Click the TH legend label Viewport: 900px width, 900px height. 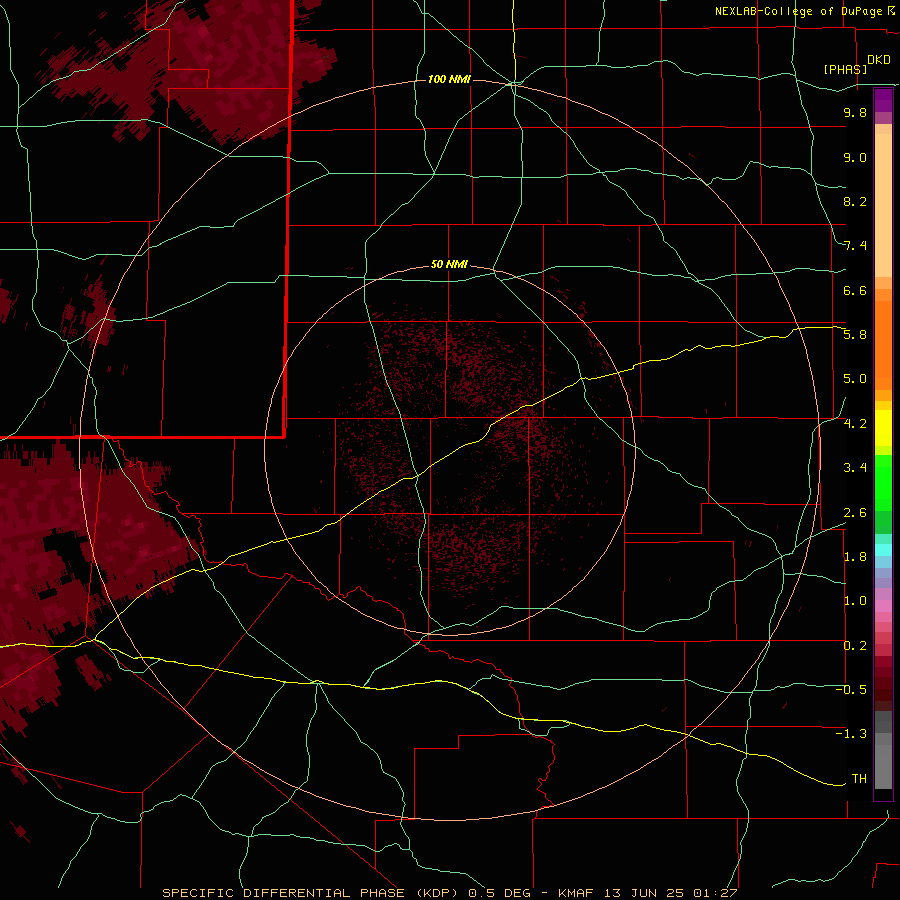click(859, 779)
